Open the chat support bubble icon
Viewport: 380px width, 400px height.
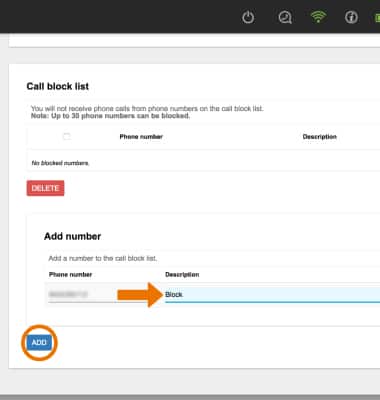285,17
